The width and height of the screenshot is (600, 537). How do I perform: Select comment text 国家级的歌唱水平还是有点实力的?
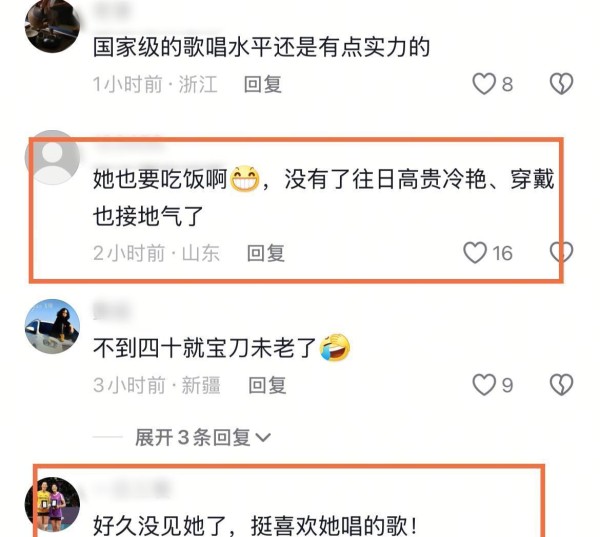tap(262, 47)
